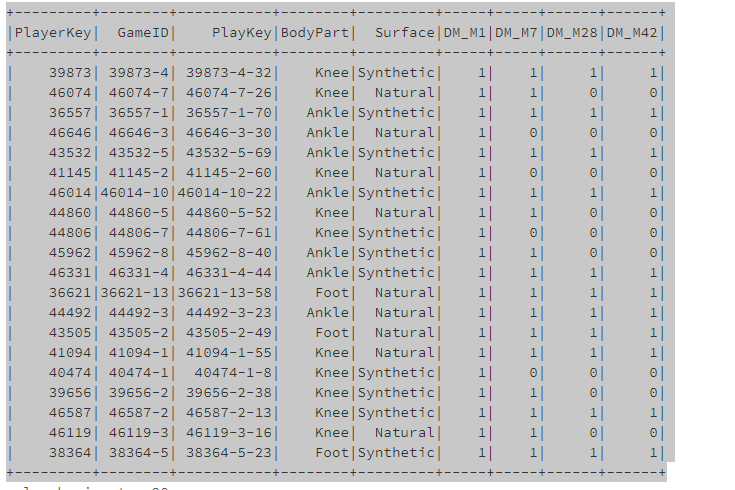Viewport: 735px width, 490px height.
Task: Click the Surface column header
Action: pos(405,32)
